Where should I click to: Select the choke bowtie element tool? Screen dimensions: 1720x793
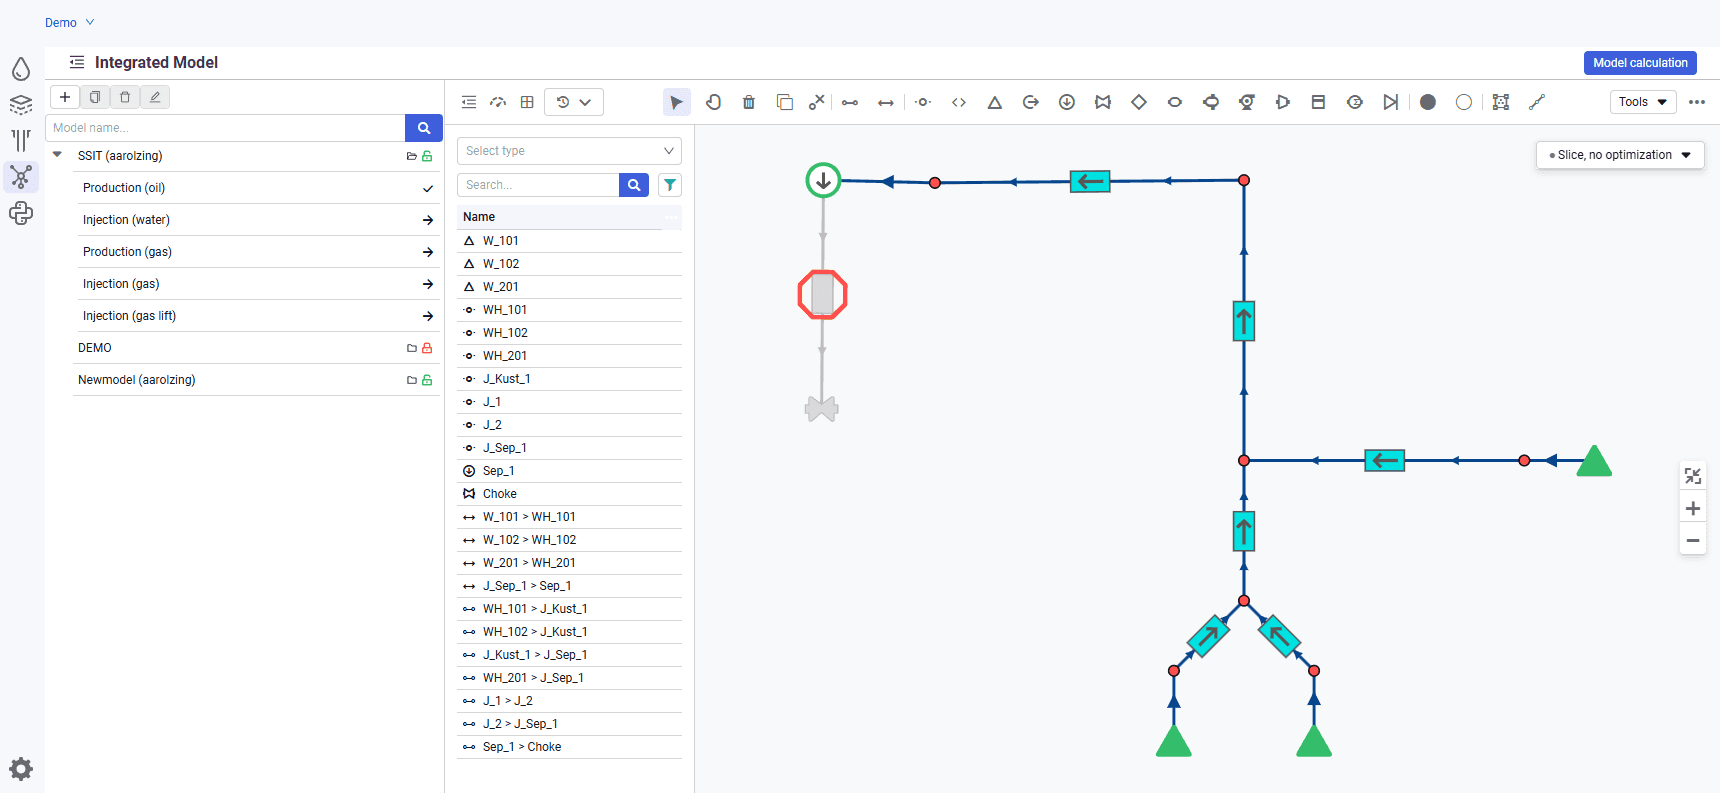1103,102
